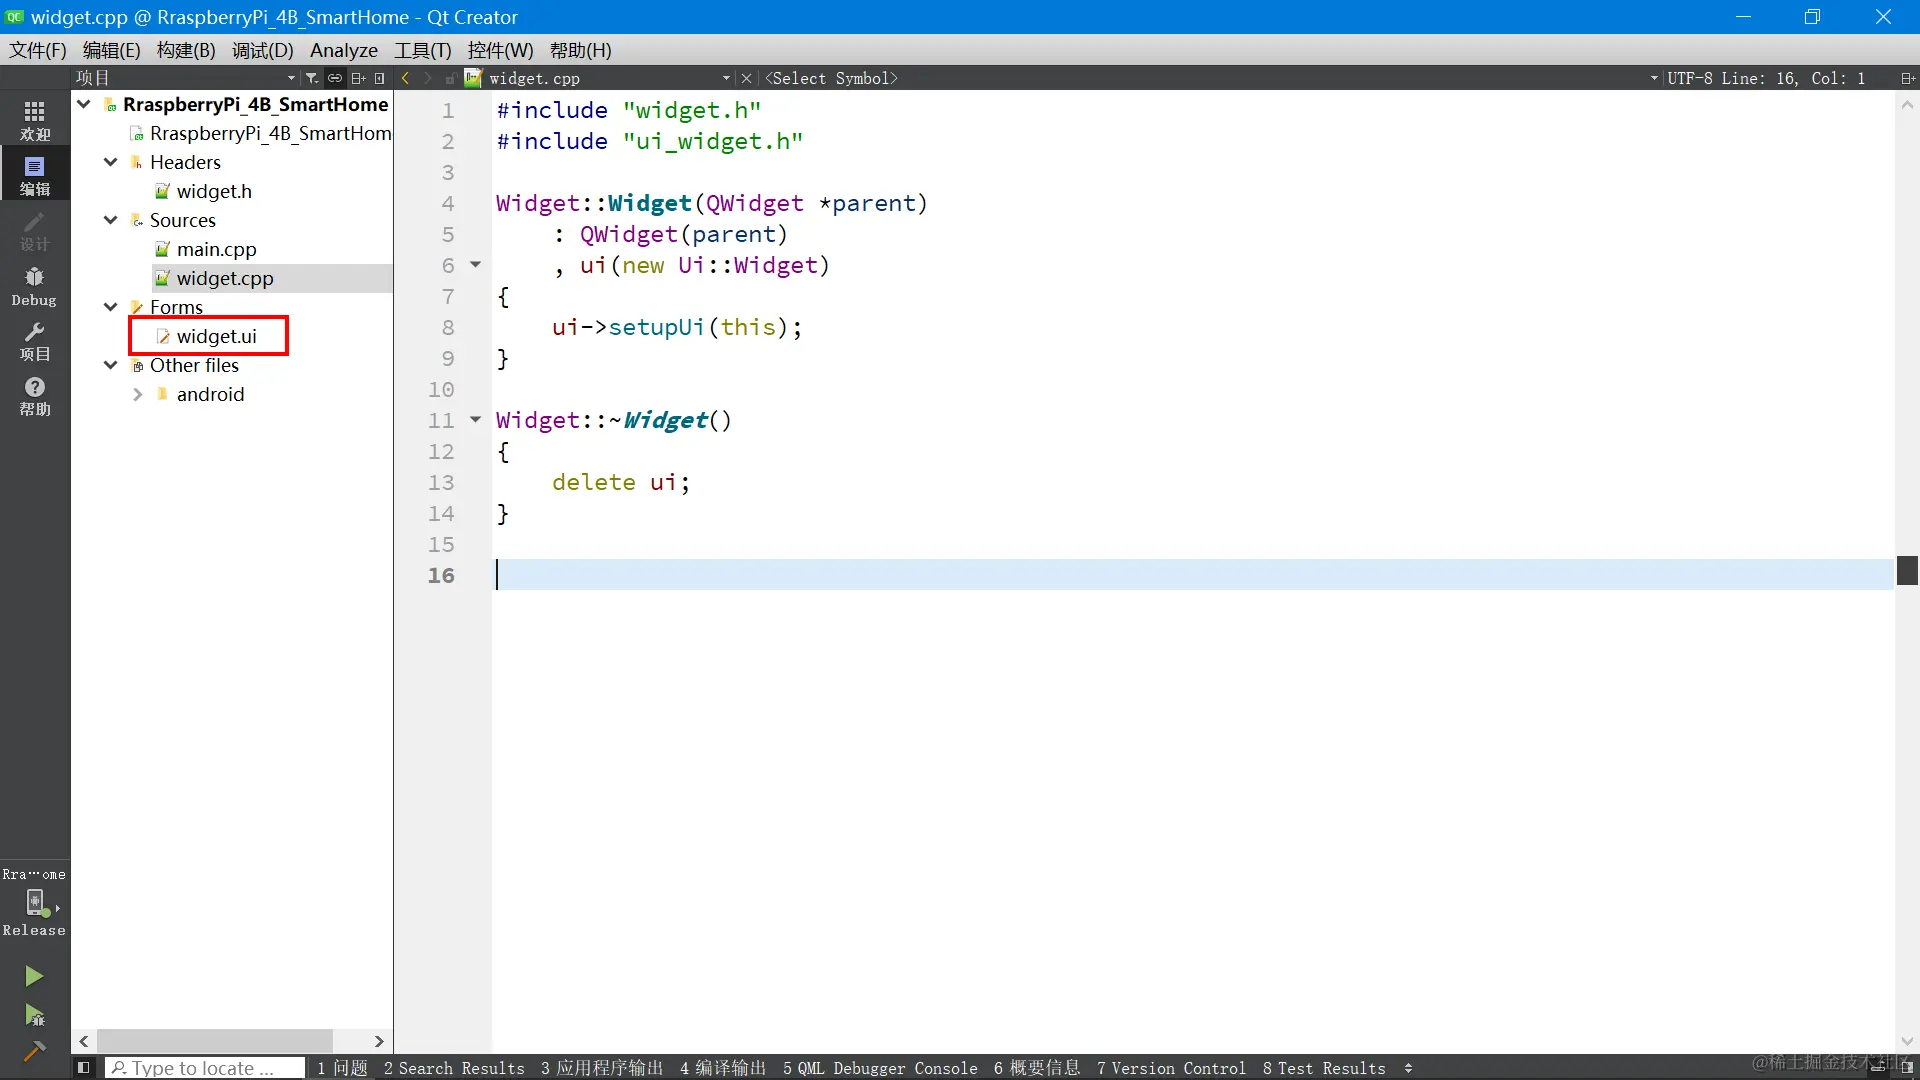Viewport: 1920px width, 1080px height.
Task: Click project panel horizontal scrollbar left arrow
Action: [x=84, y=1041]
